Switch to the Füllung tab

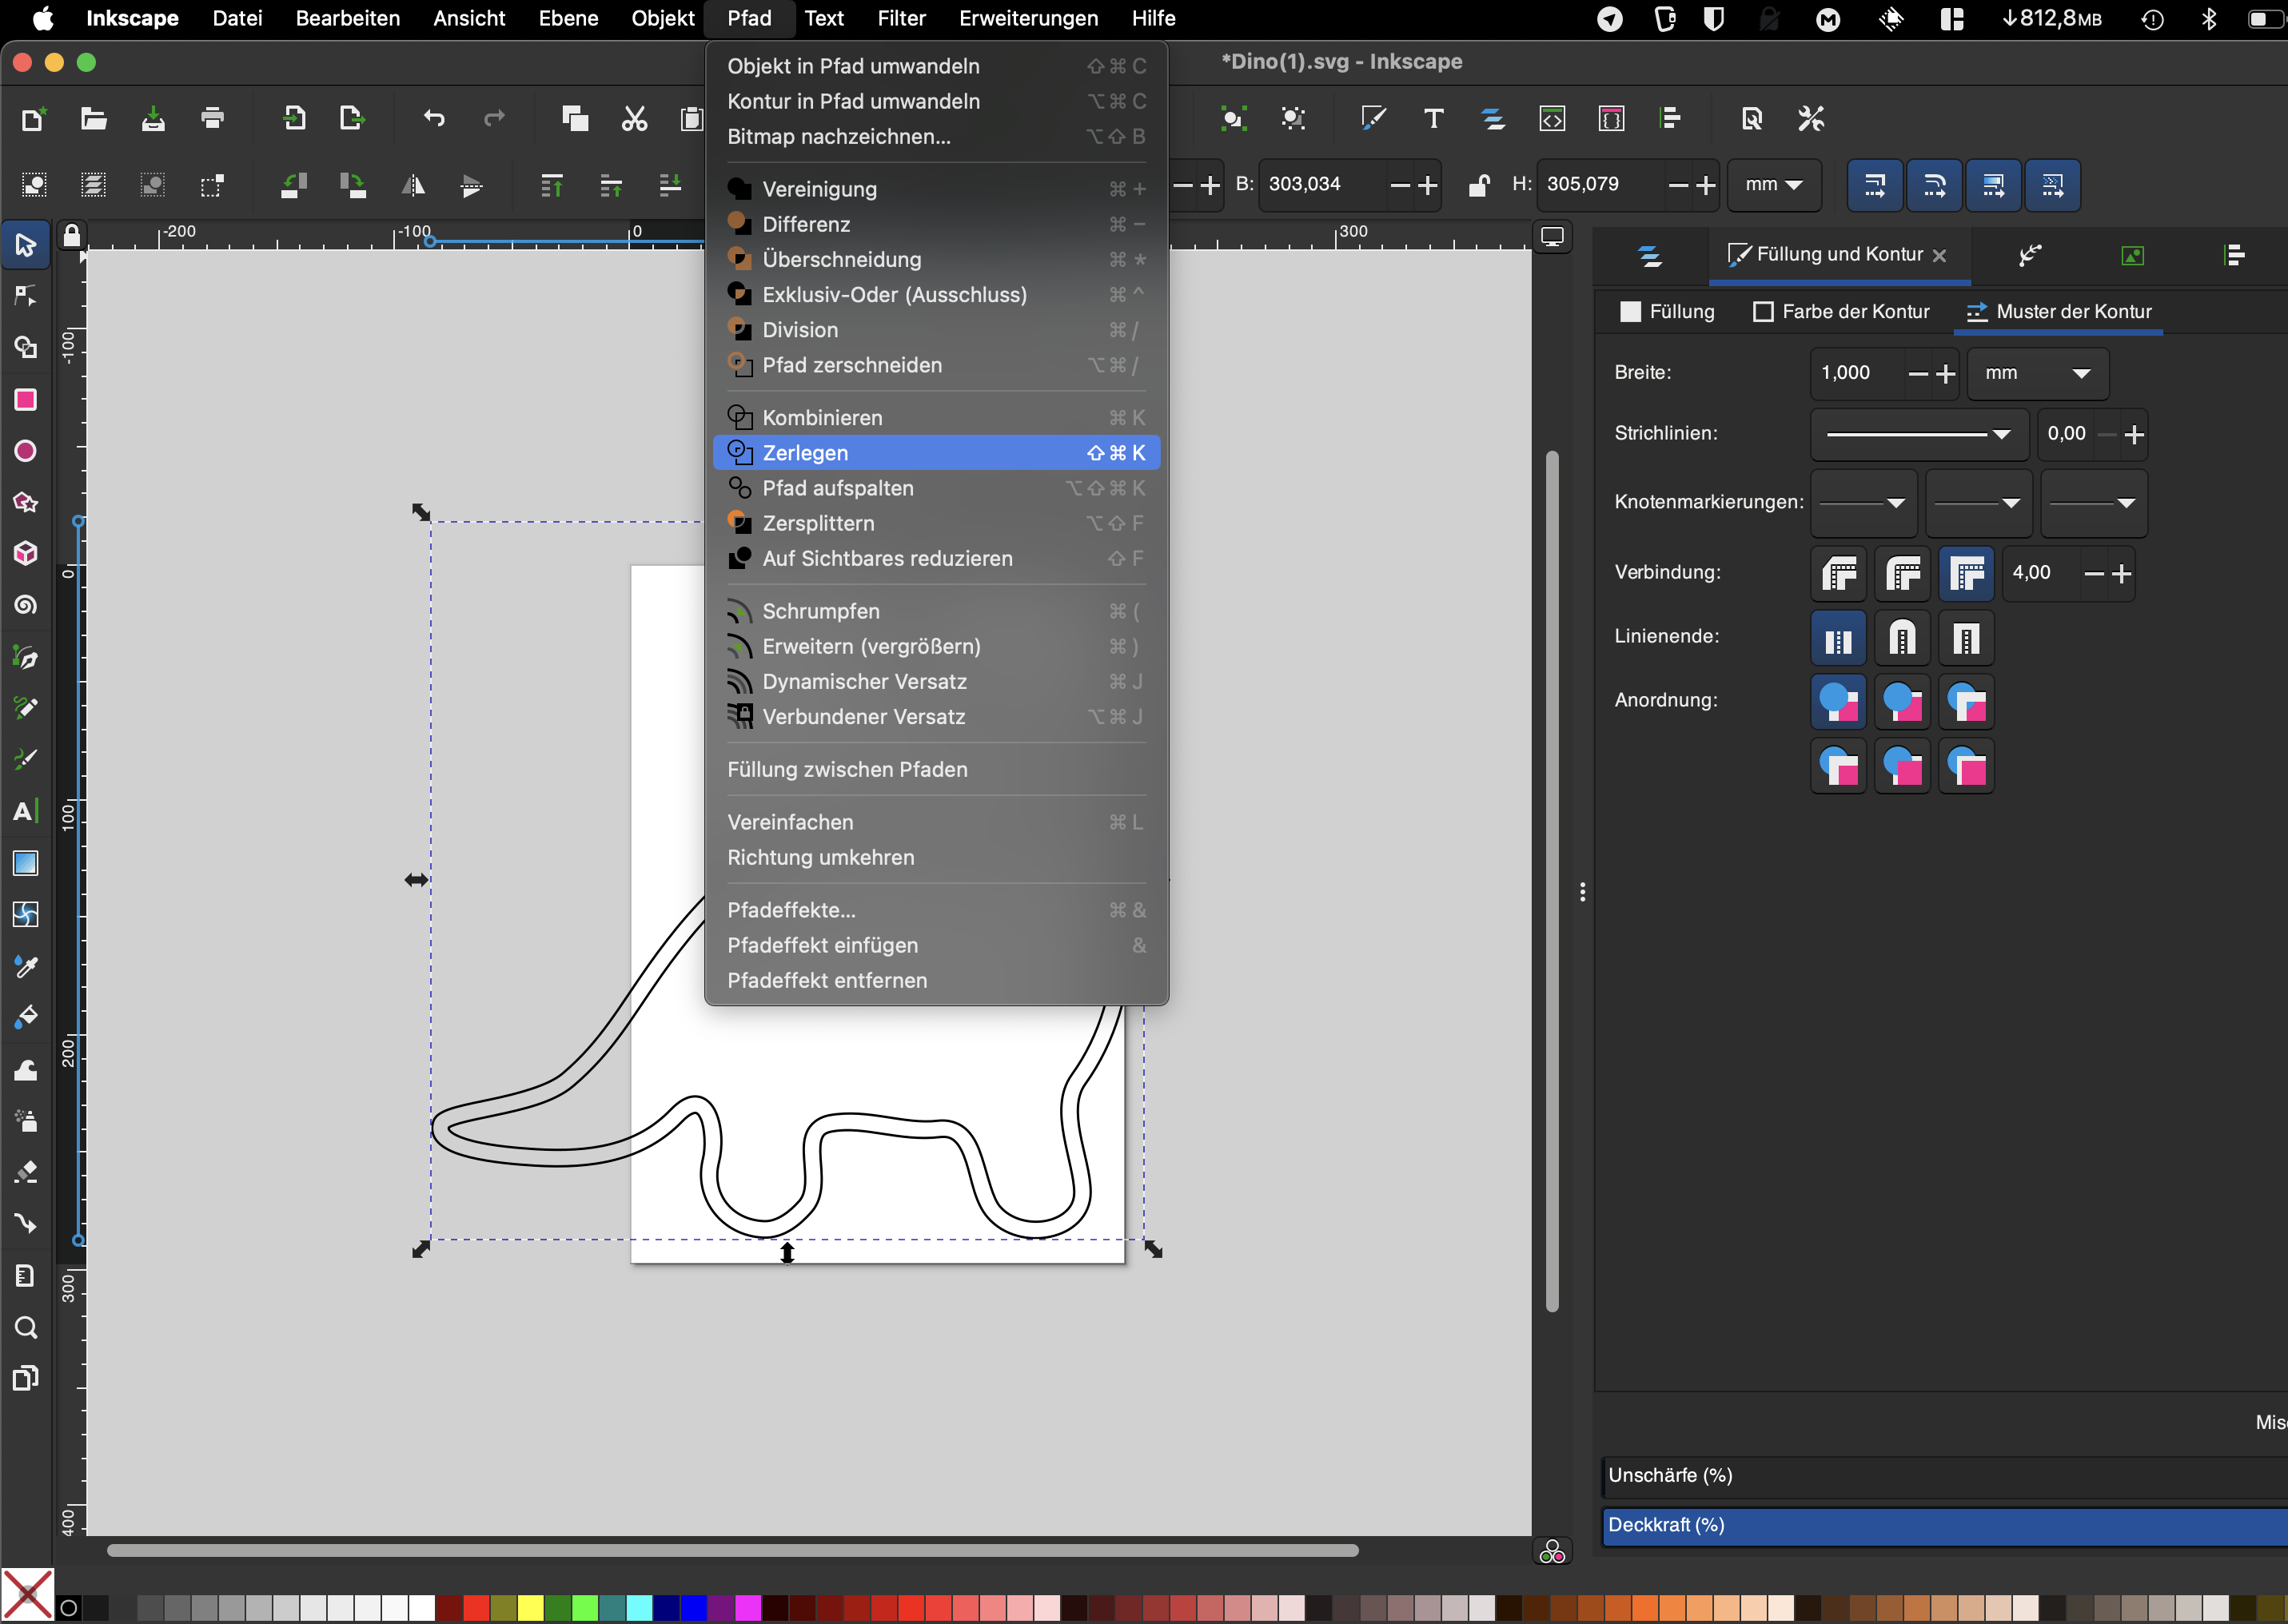coord(1667,312)
